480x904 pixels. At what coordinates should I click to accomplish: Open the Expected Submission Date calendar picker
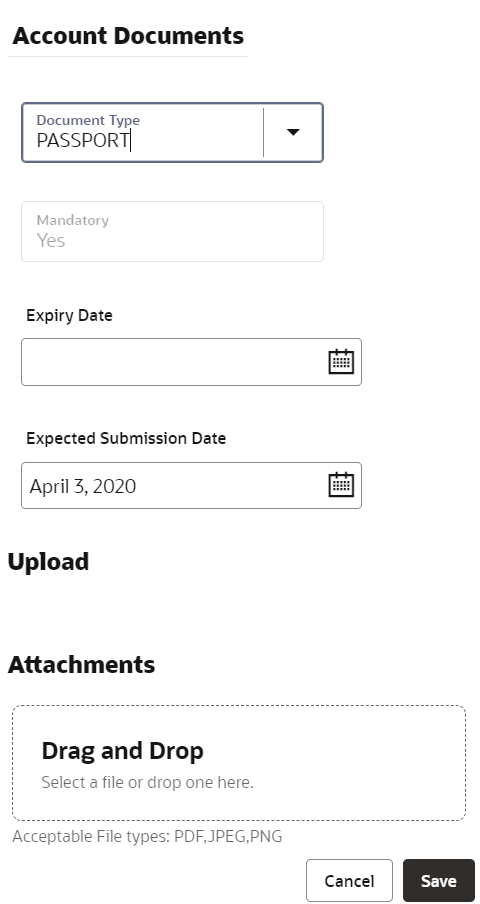click(341, 485)
